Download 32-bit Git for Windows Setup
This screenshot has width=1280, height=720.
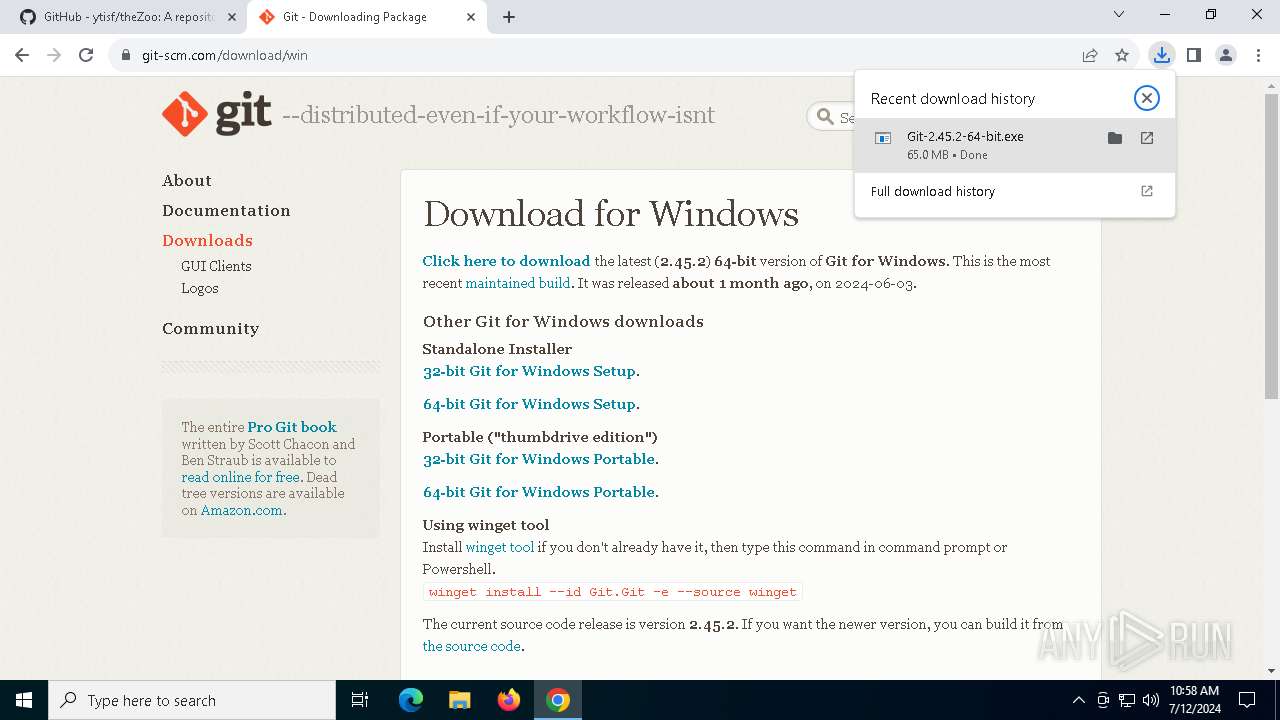(529, 371)
